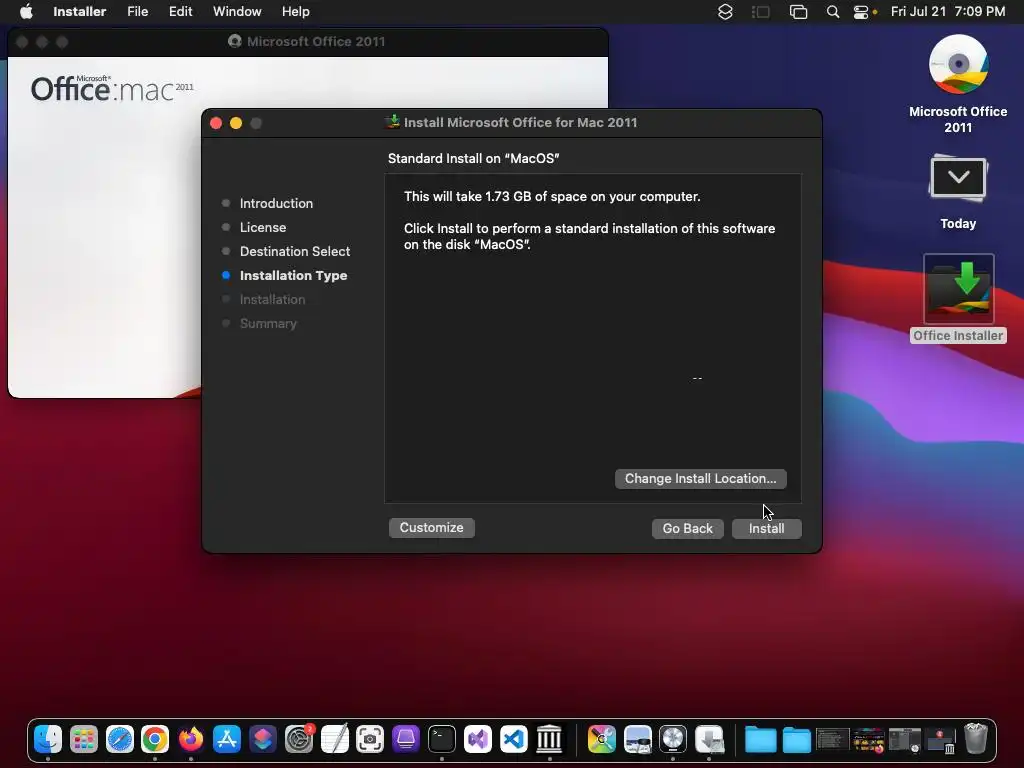This screenshot has height=768, width=1024.
Task: Close the Install Microsoft Office window
Action: click(x=216, y=123)
